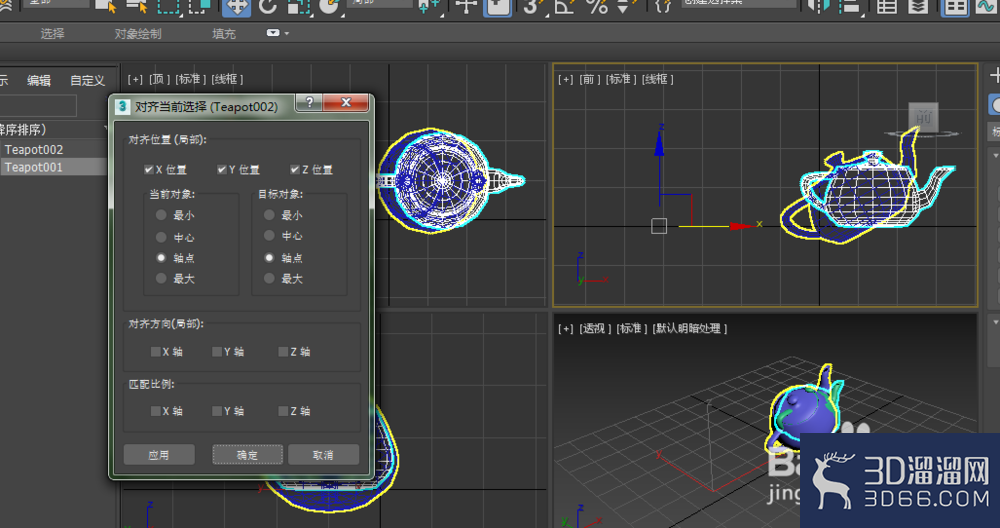Click the 取消 button
Screen dimensions: 1000x528
(x=323, y=455)
